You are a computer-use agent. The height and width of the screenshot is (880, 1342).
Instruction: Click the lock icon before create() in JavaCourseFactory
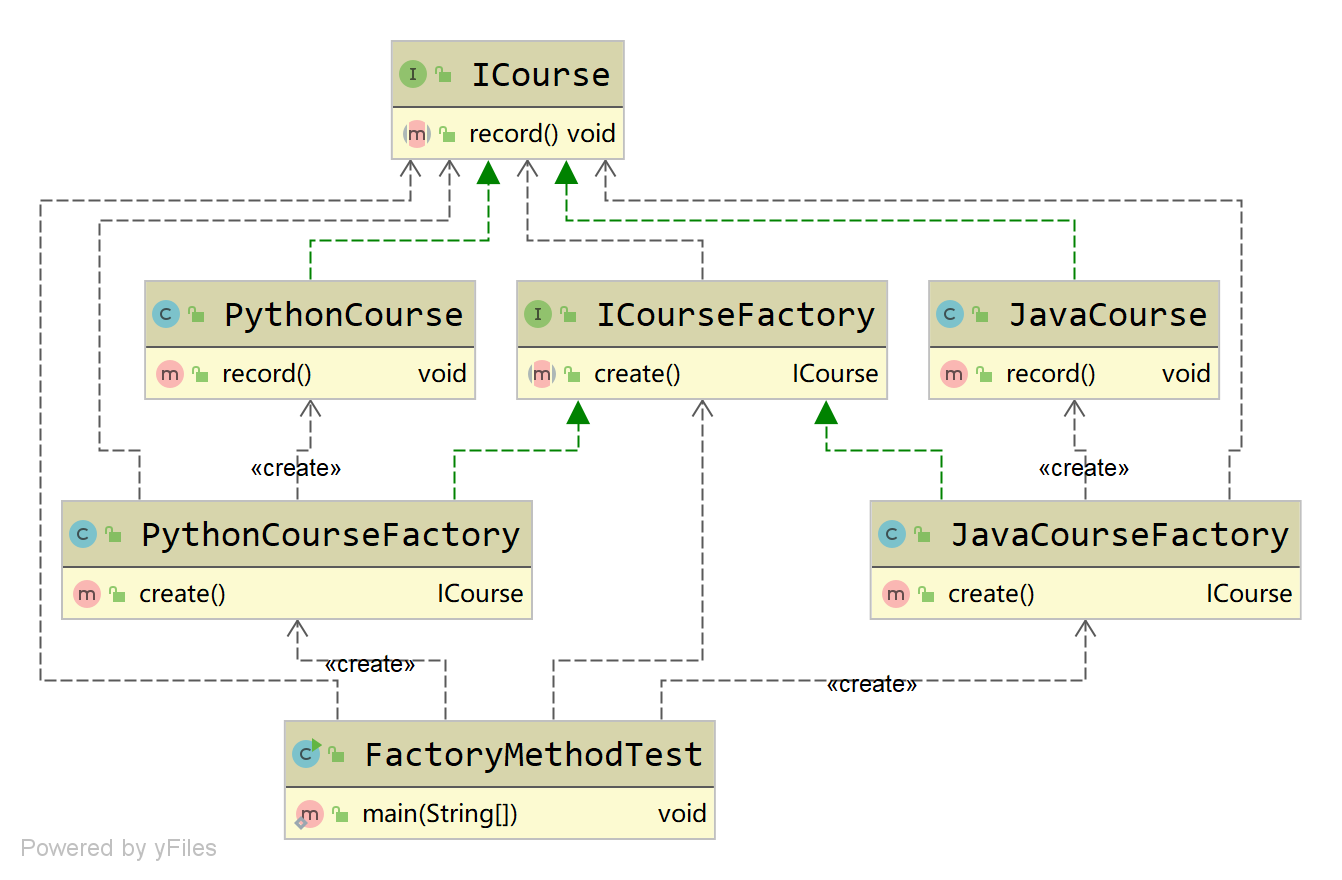(926, 594)
